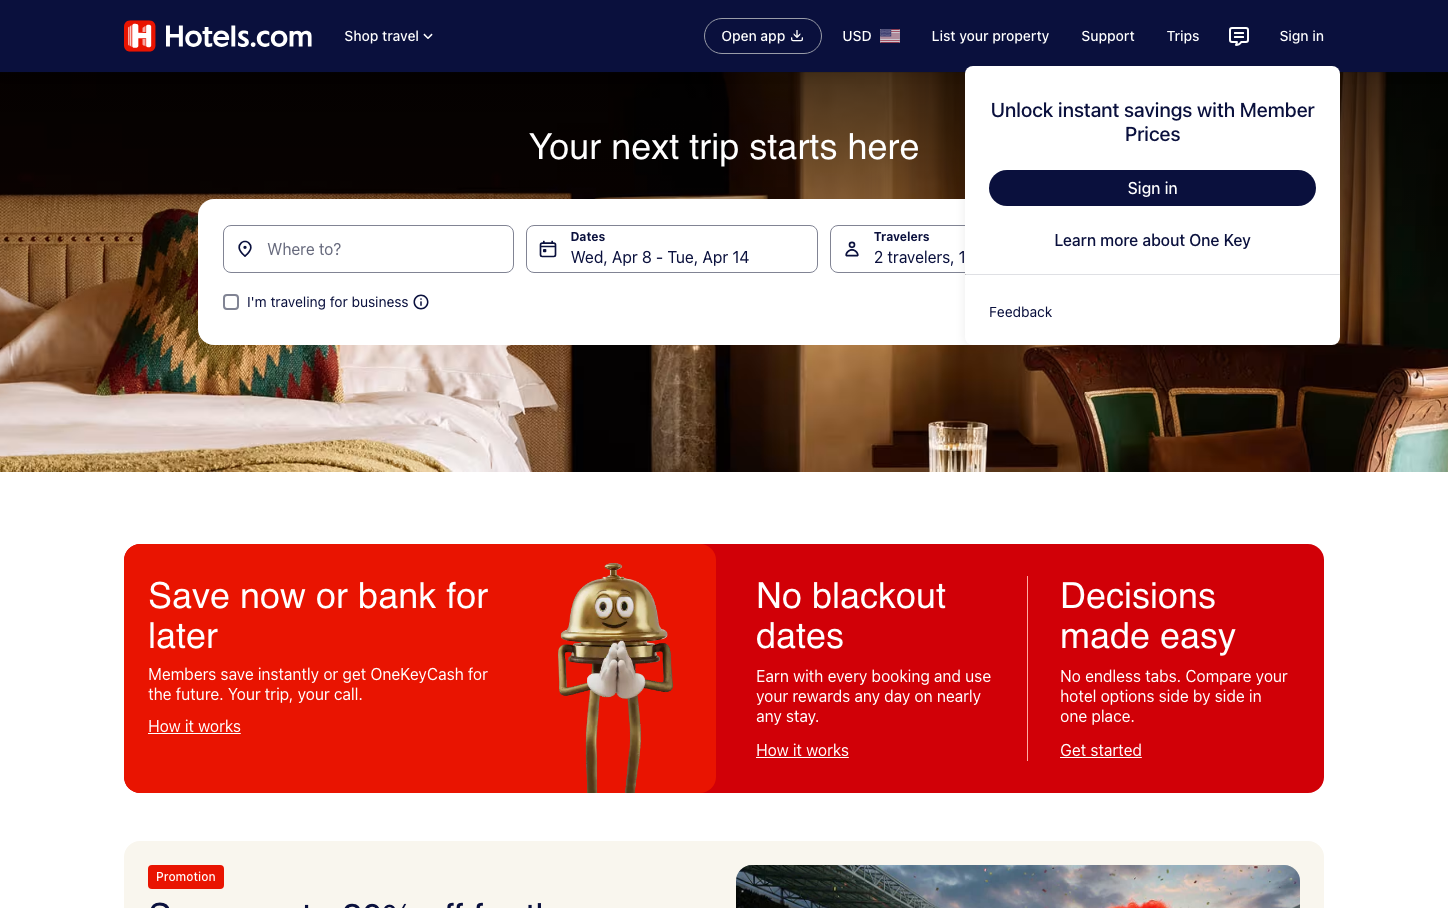Viewport: 1448px width, 908px height.
Task: Go to Trips in header
Action: [1183, 36]
